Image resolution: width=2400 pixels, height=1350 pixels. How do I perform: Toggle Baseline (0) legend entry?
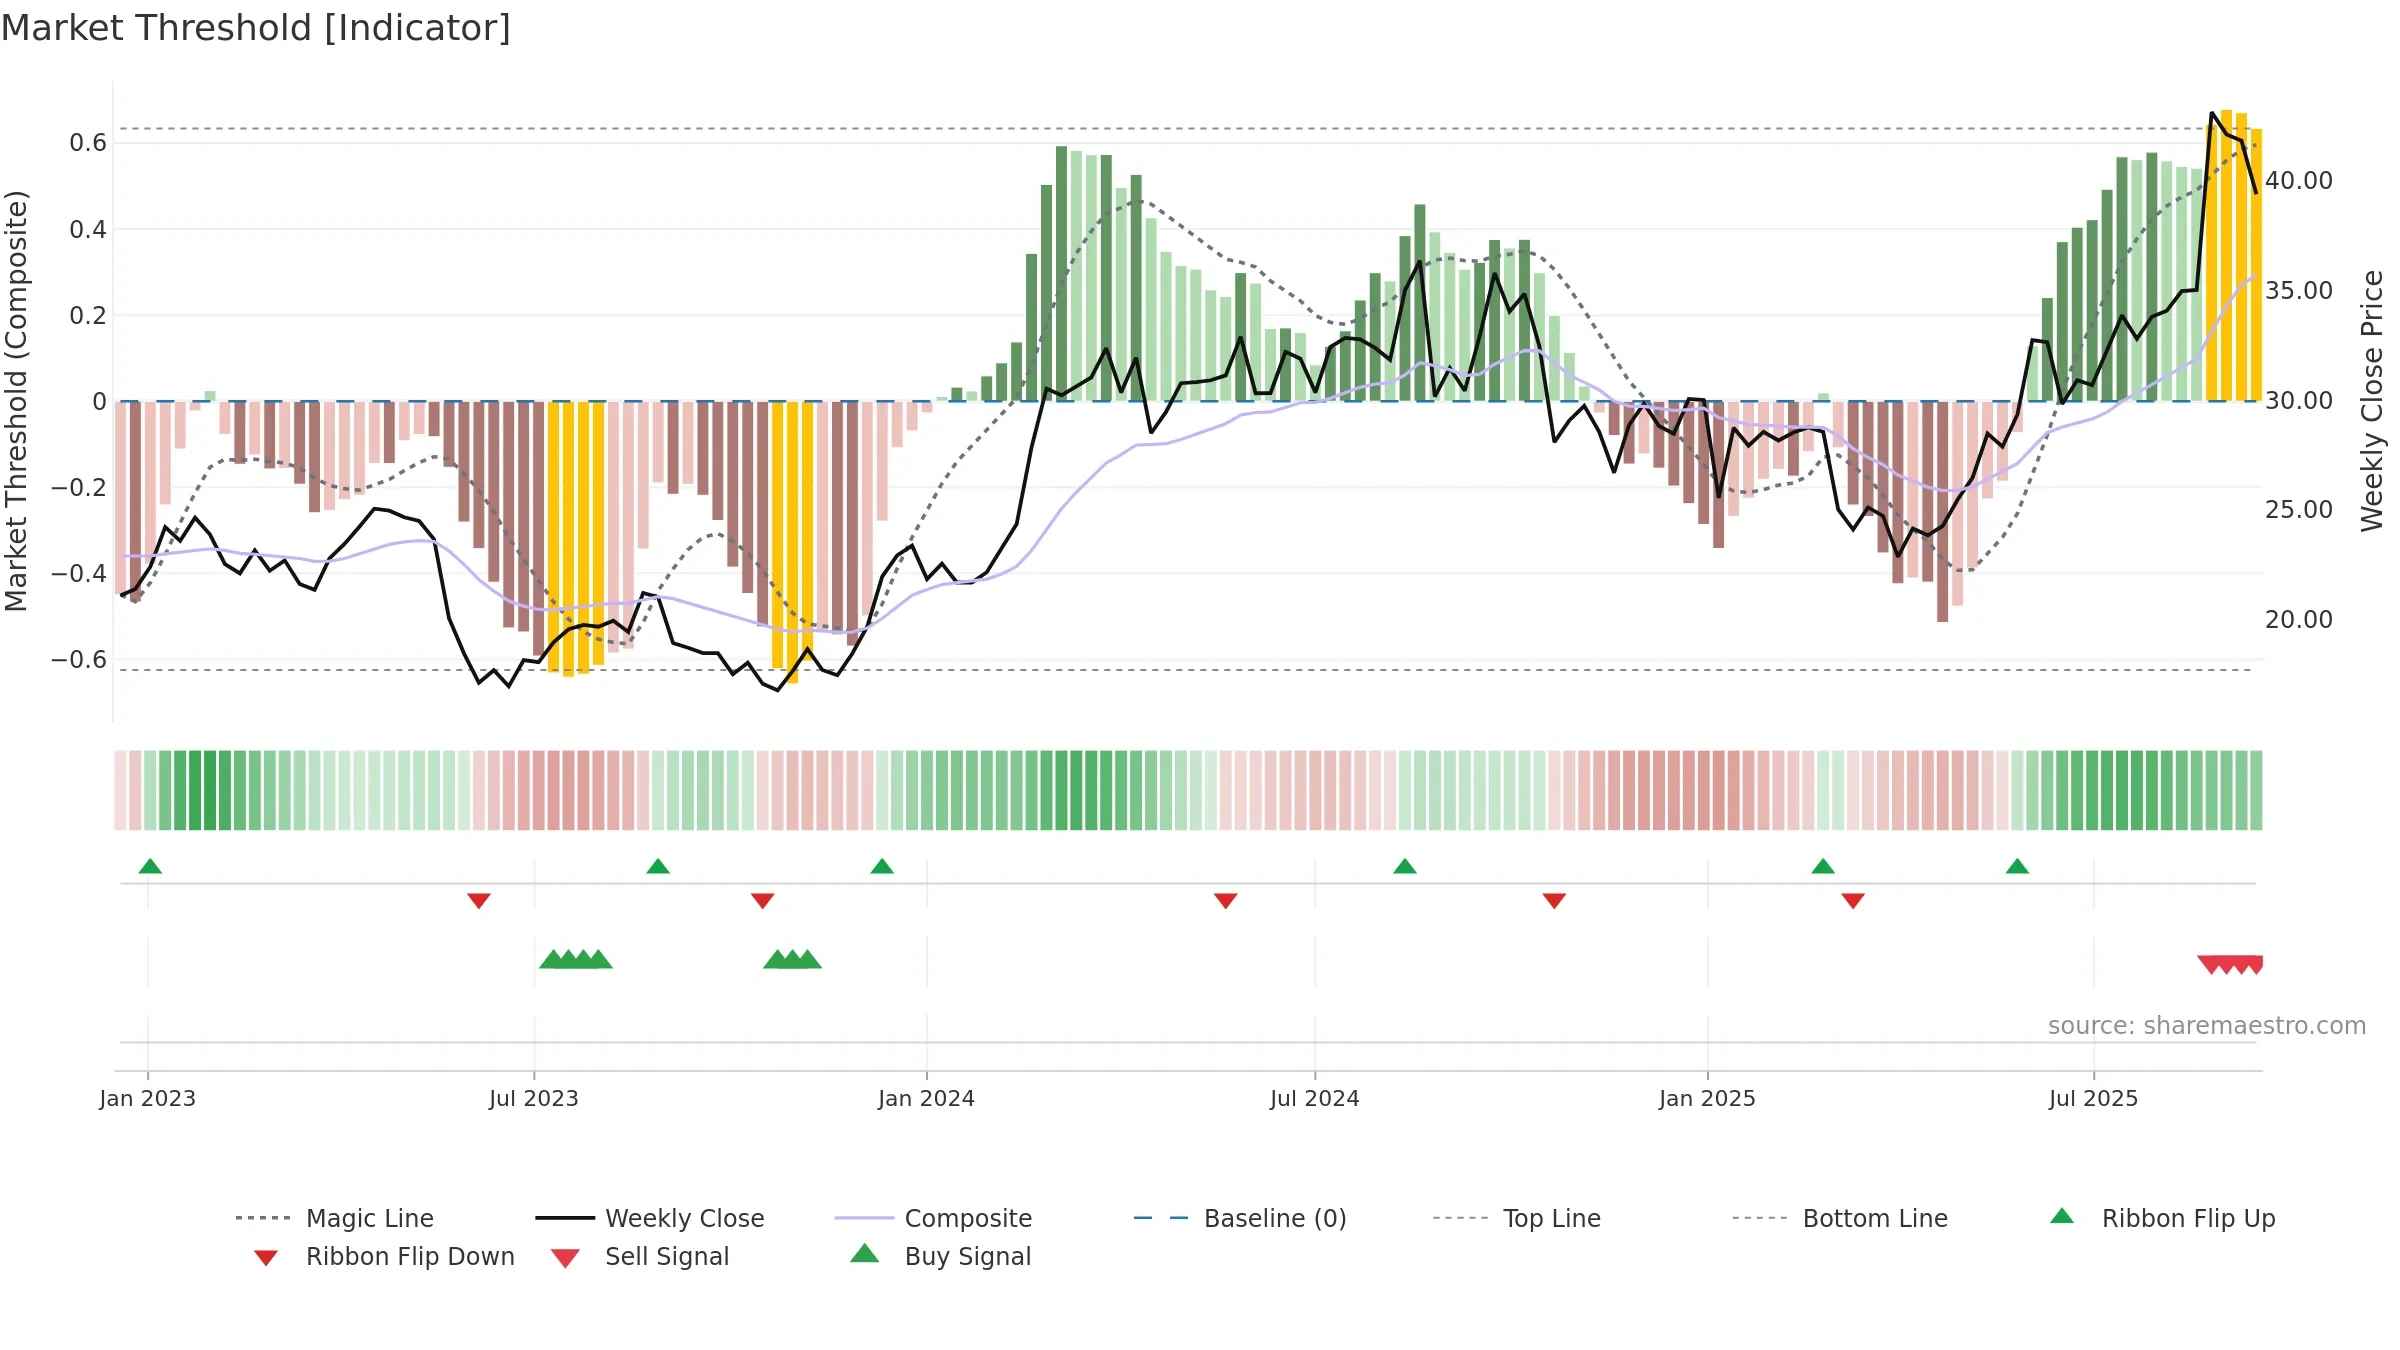click(x=1240, y=1218)
